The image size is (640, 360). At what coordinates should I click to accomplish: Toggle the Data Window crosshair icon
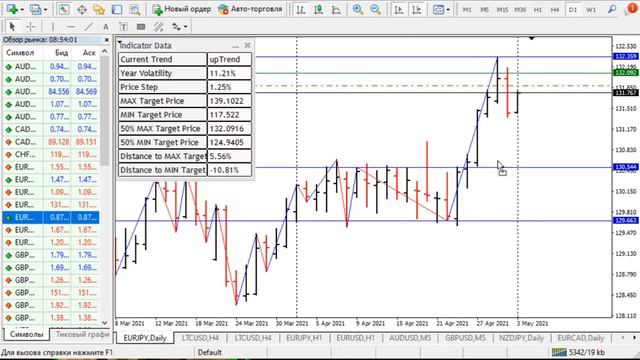(82, 9)
